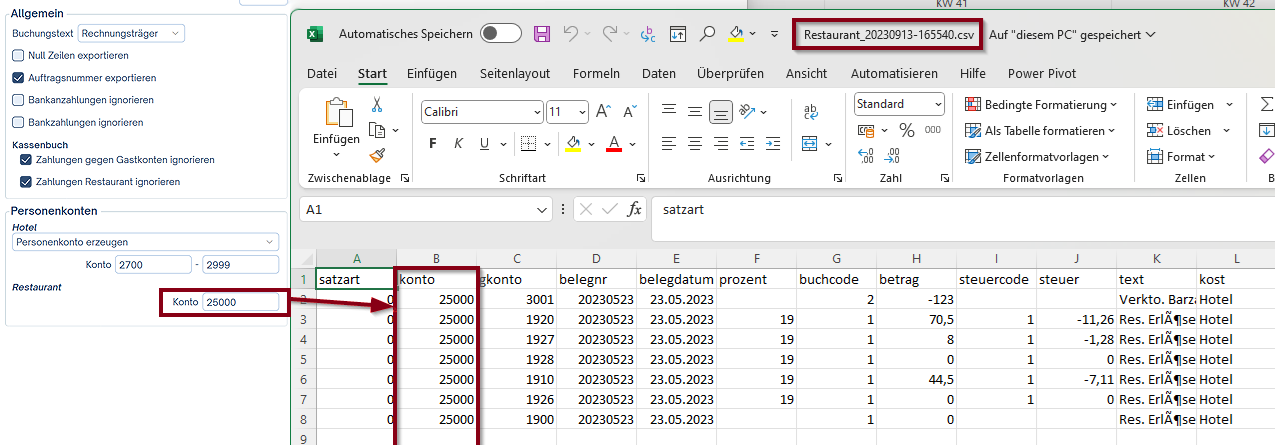
Task: Open the font size 11 dropdown
Action: [582, 112]
